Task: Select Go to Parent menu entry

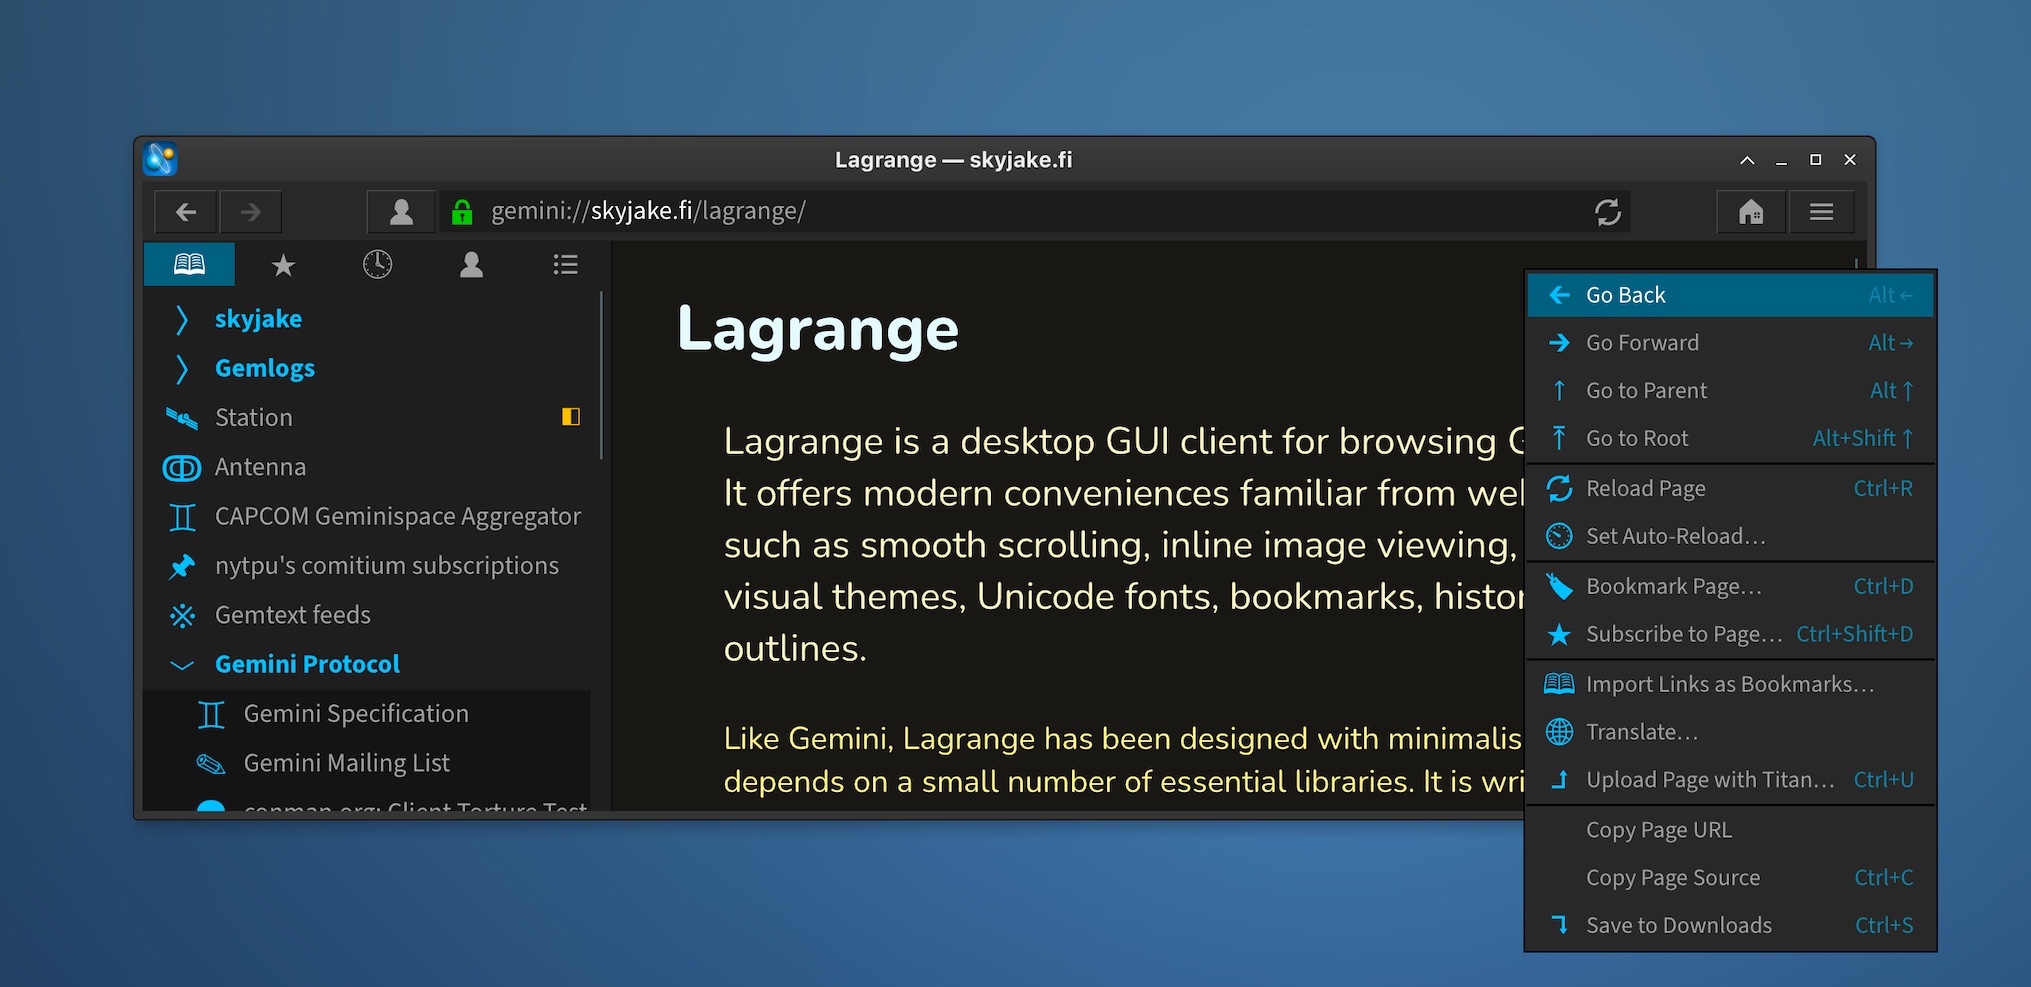Action: (x=1730, y=391)
